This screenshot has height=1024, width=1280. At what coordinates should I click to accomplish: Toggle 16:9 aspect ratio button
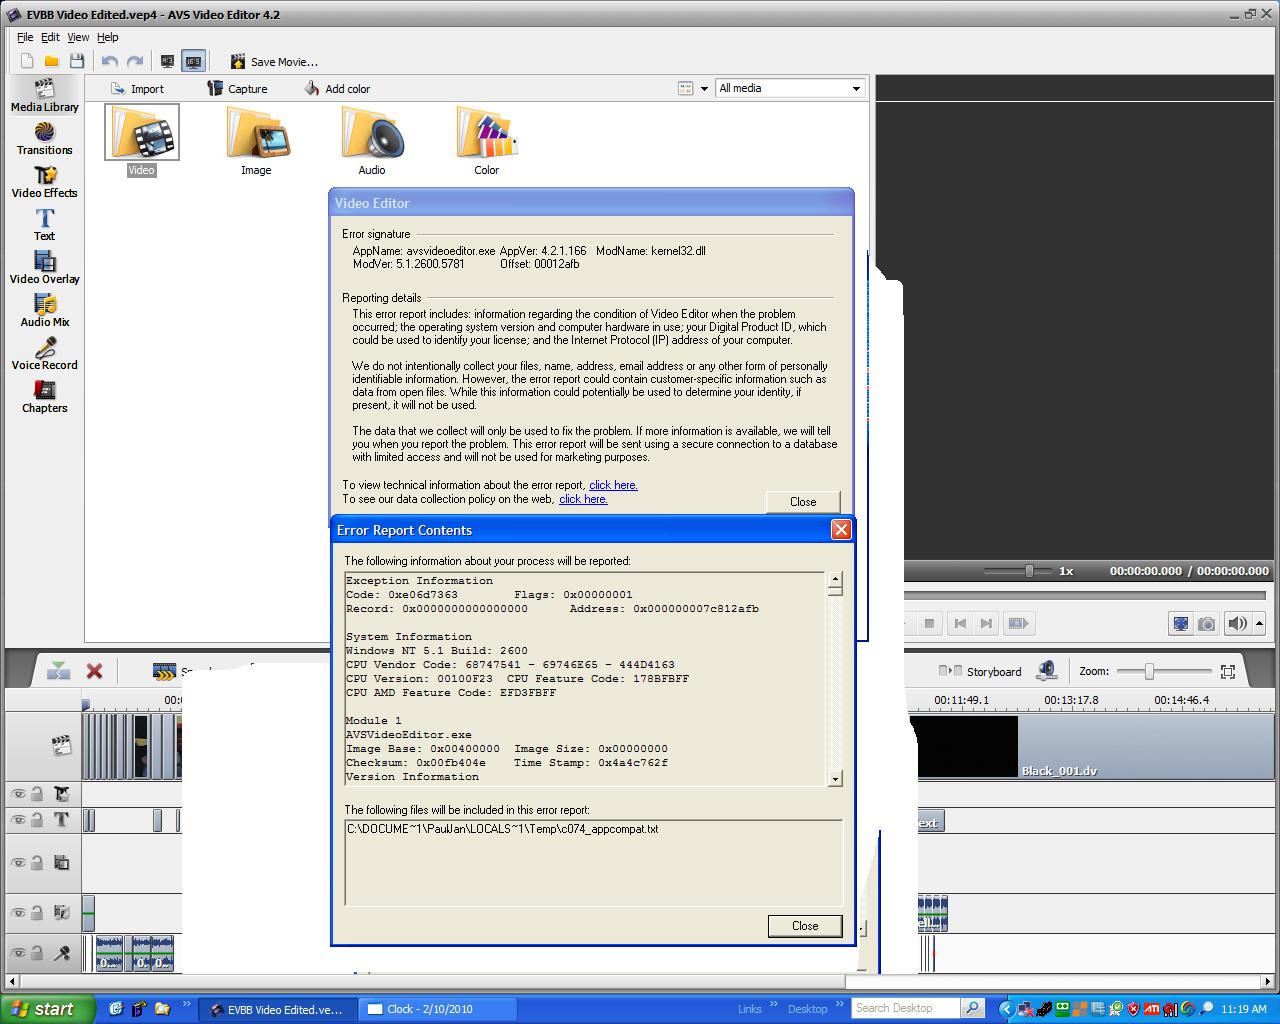click(x=193, y=62)
